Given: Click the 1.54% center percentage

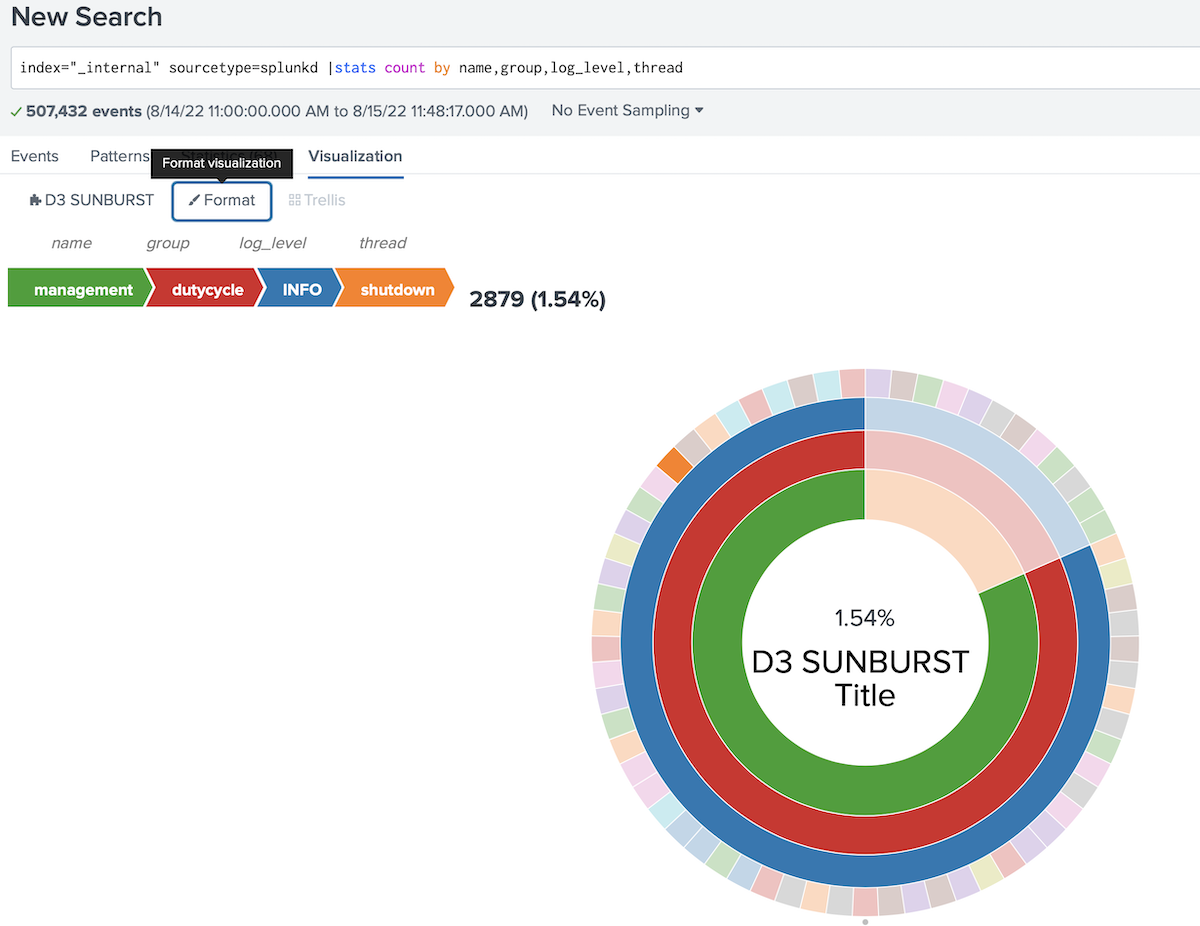Looking at the screenshot, I should [865, 618].
